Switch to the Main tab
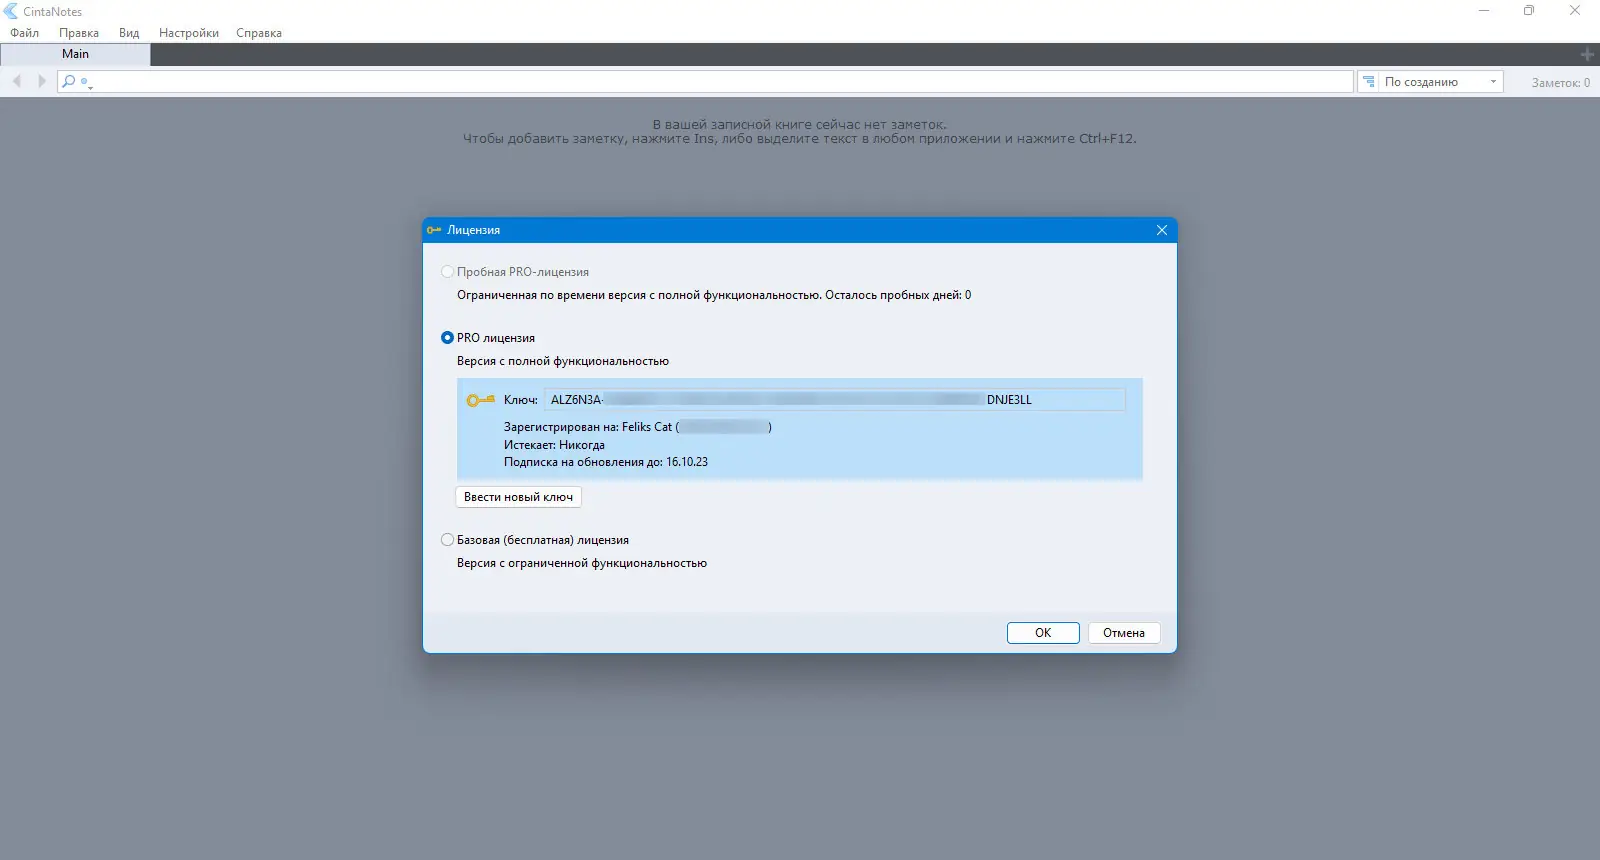Viewport: 1600px width, 860px height. (75, 54)
